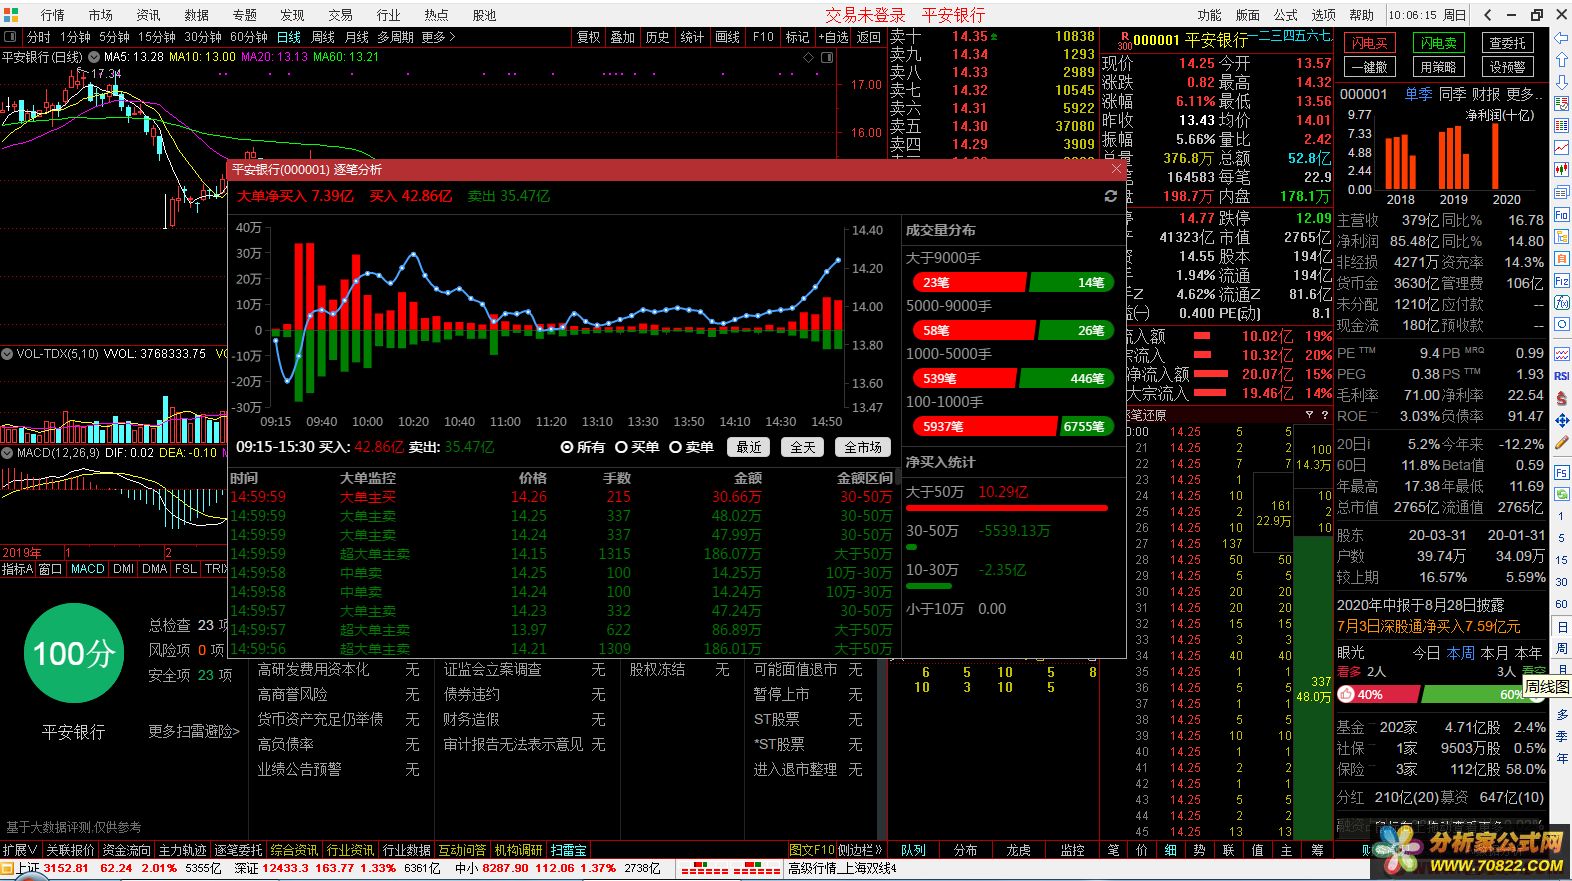This screenshot has height=881, width=1572.
Task: Open the filter dropdown in 逐笔还原 header
Action: pos(1309,415)
